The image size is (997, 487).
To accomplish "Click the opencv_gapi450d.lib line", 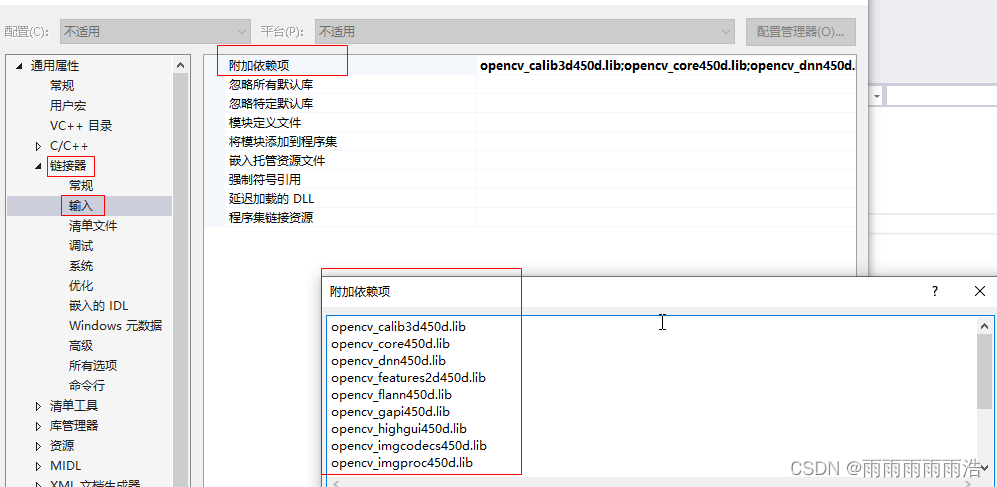I will pos(390,411).
